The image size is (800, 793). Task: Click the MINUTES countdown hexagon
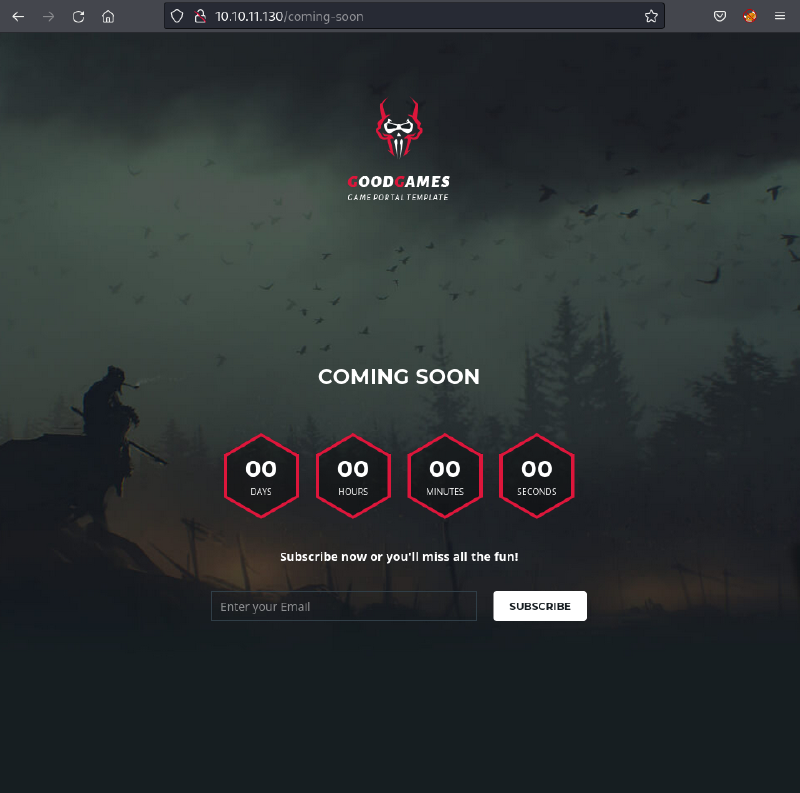[x=445, y=476]
